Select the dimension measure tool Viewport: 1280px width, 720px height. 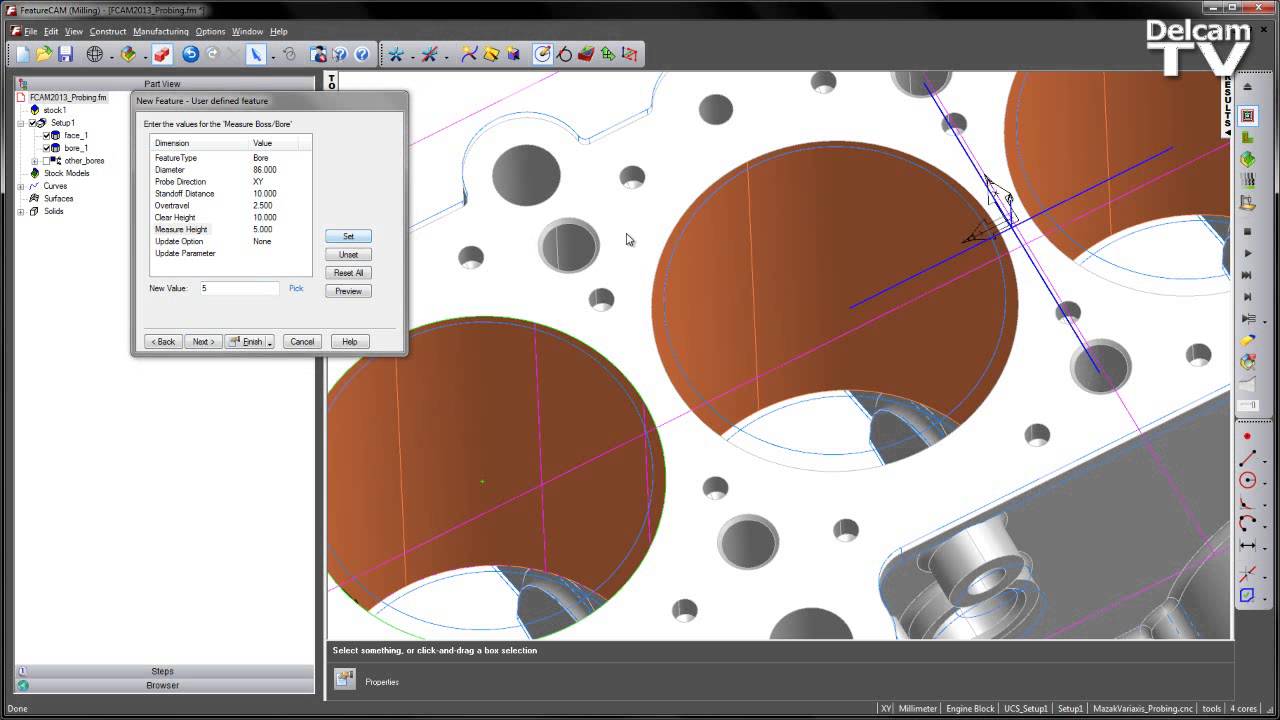point(1247,546)
